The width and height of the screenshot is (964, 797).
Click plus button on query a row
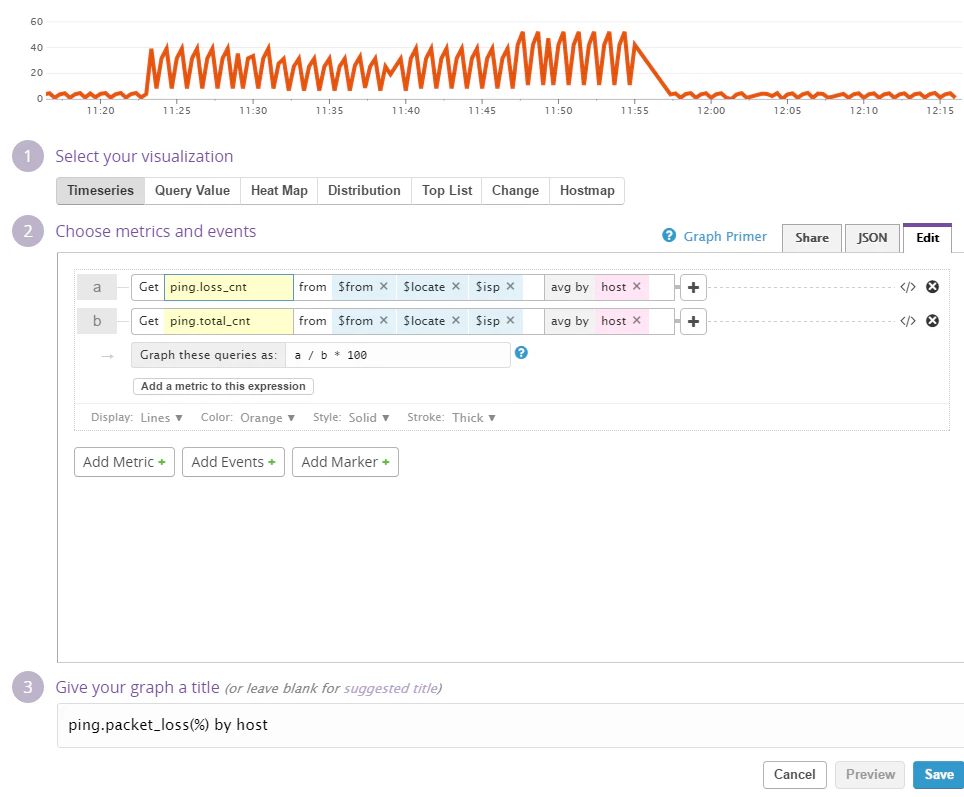tap(693, 287)
